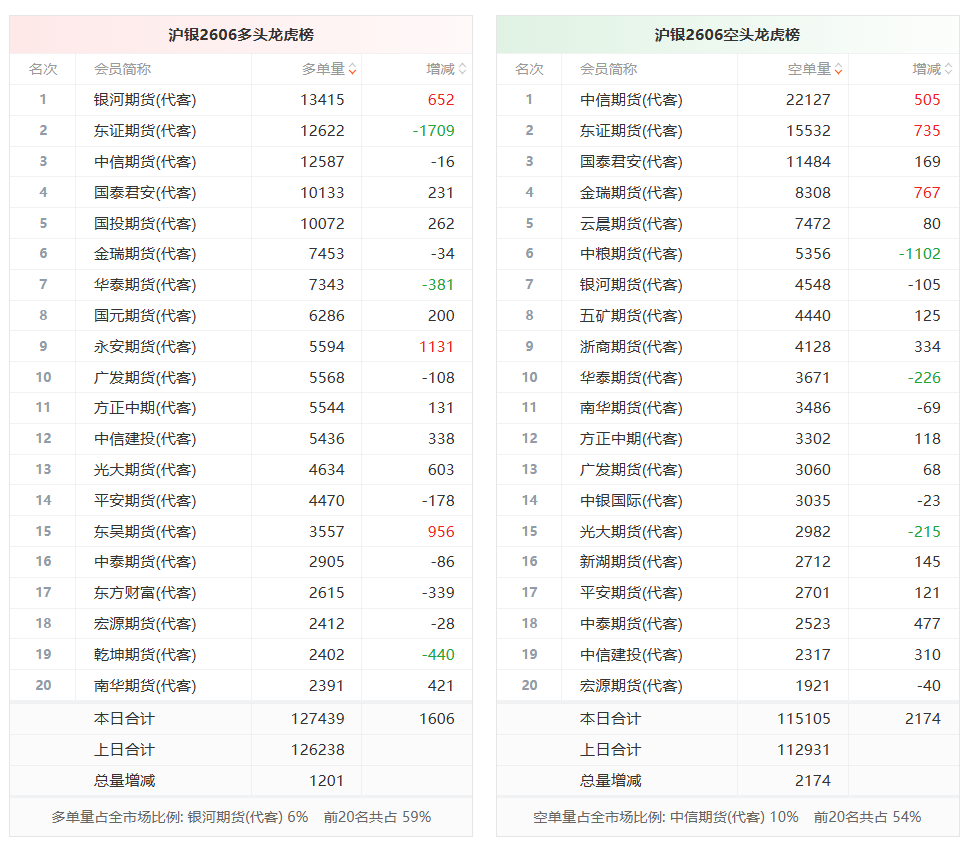Select 华泰期货(代客) in short table rank 10
Screen dimensions: 968x849
coord(632,377)
